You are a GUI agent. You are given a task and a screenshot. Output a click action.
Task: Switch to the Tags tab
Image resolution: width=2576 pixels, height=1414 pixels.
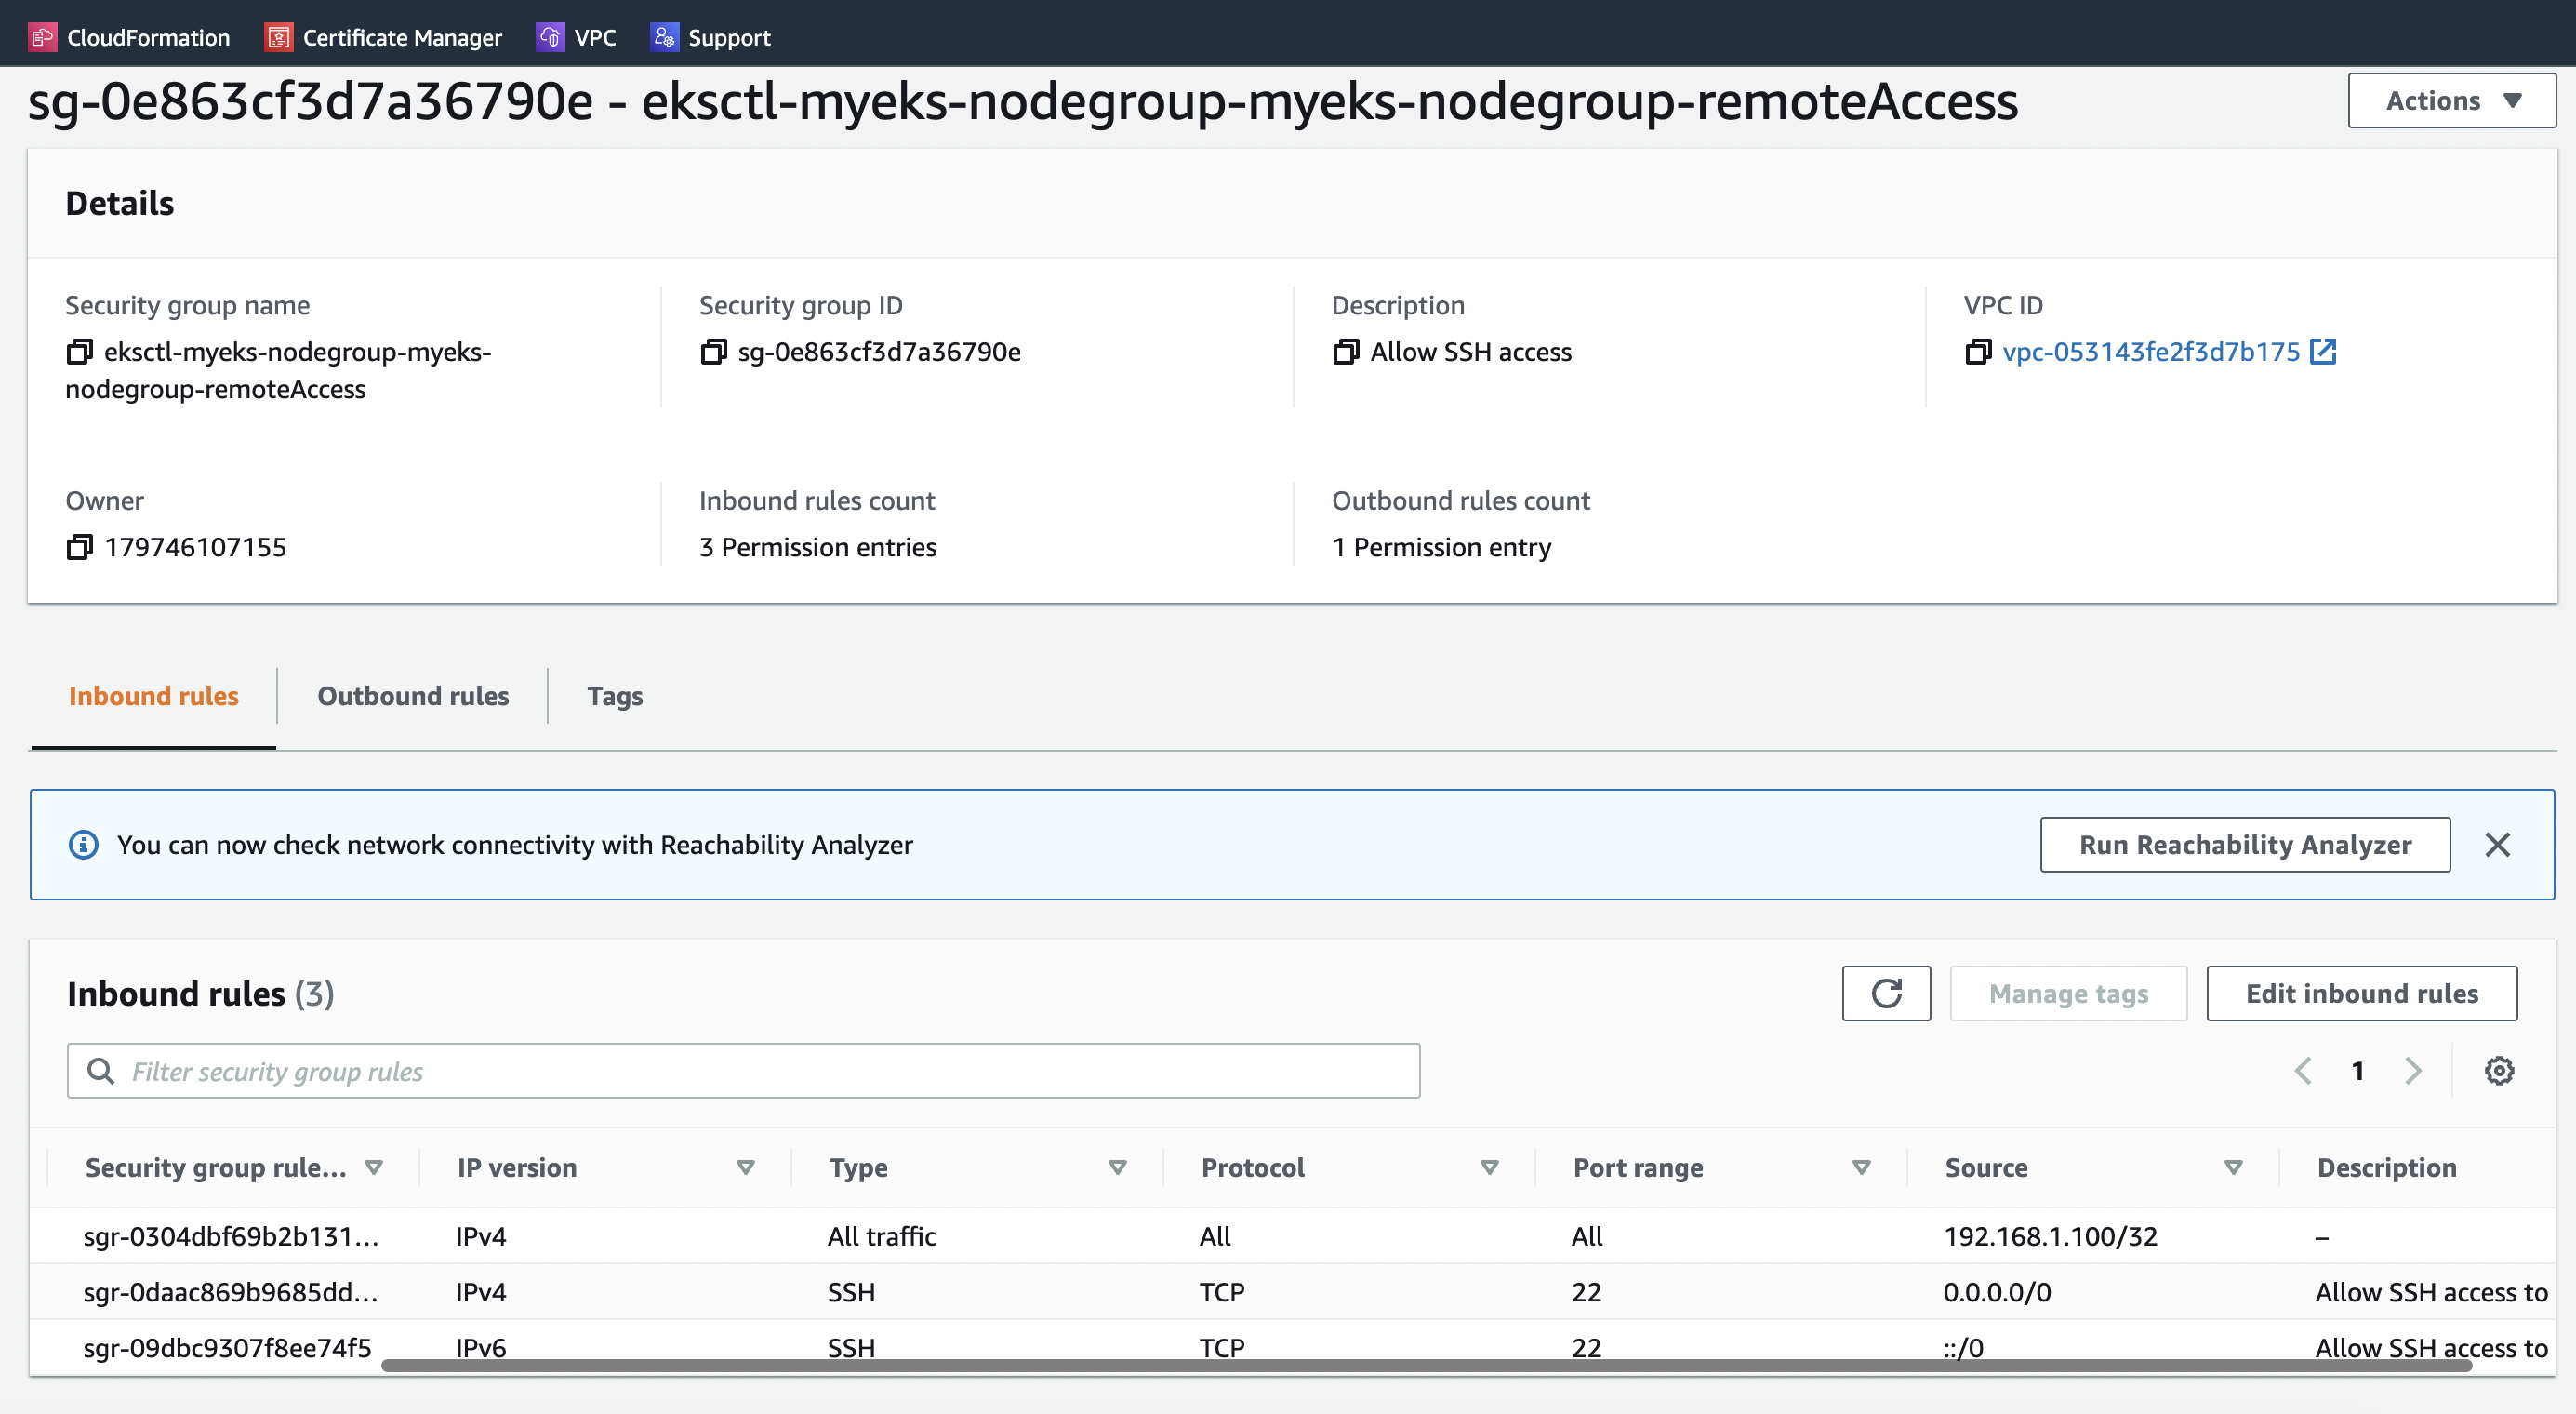click(615, 696)
